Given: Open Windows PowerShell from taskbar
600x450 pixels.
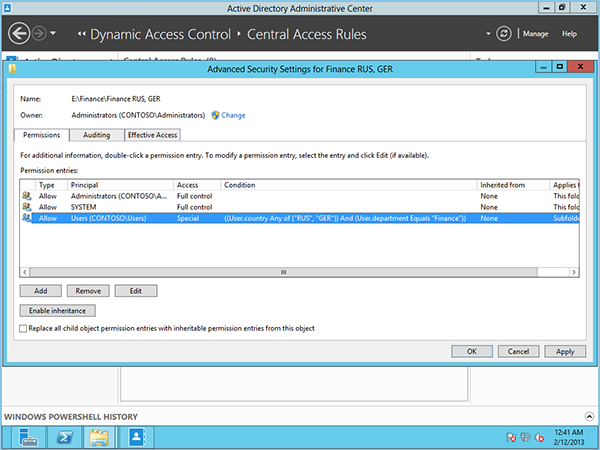Looking at the screenshot, I should (x=65, y=437).
